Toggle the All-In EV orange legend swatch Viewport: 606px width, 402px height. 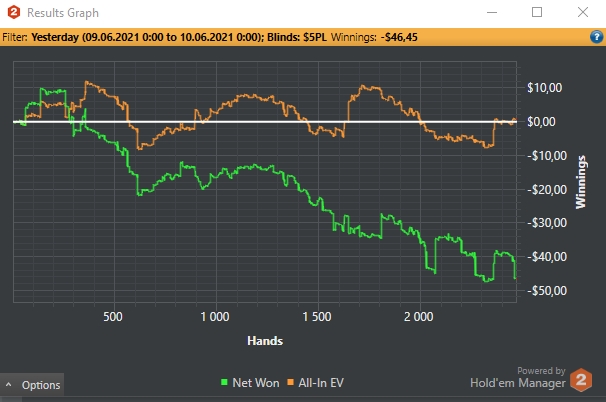(x=290, y=382)
